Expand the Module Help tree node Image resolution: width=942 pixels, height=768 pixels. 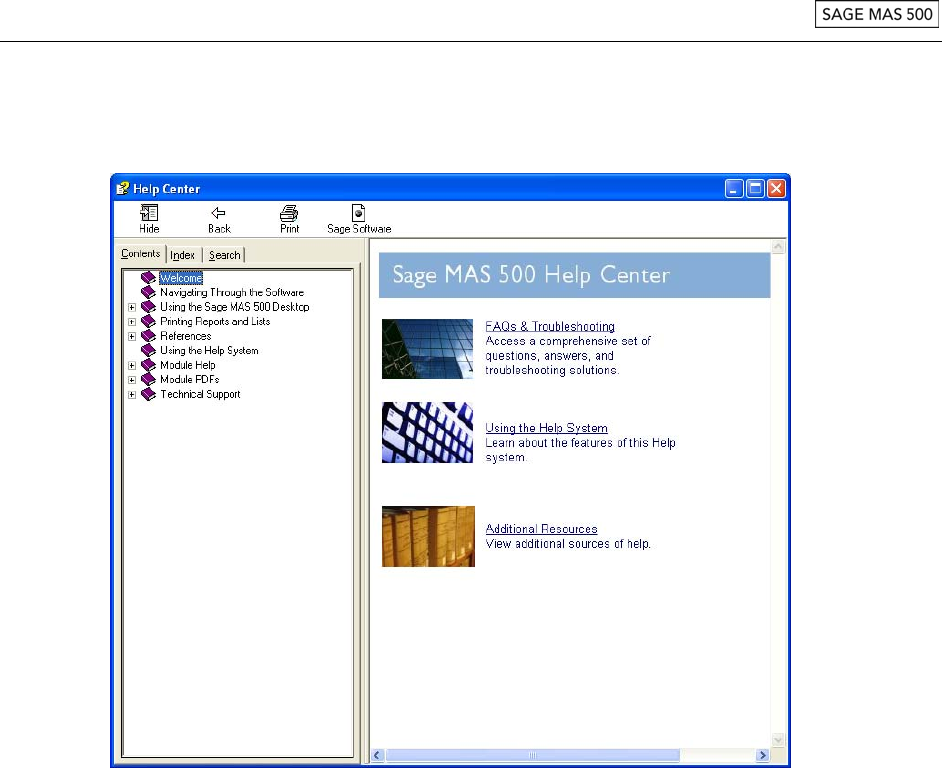[x=132, y=365]
